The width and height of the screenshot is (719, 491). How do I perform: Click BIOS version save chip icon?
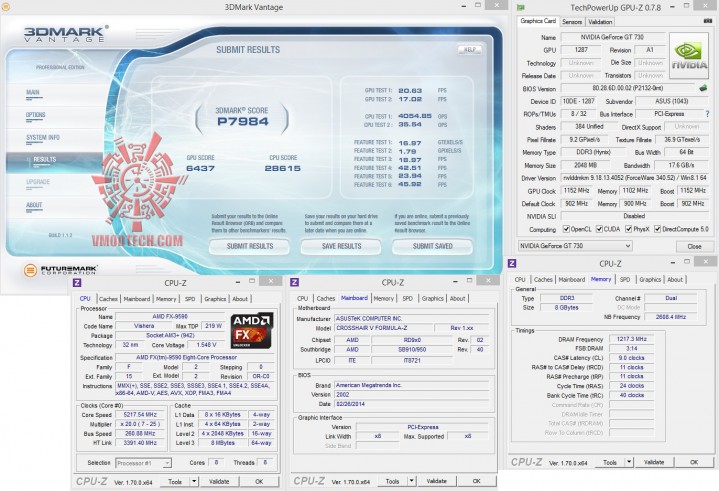tap(702, 88)
